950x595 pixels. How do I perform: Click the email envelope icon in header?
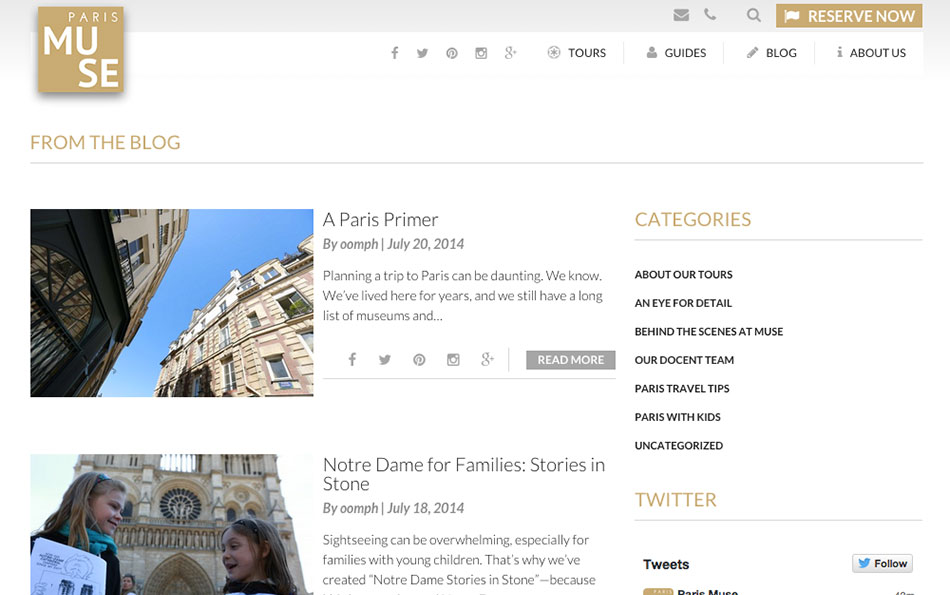tap(681, 15)
